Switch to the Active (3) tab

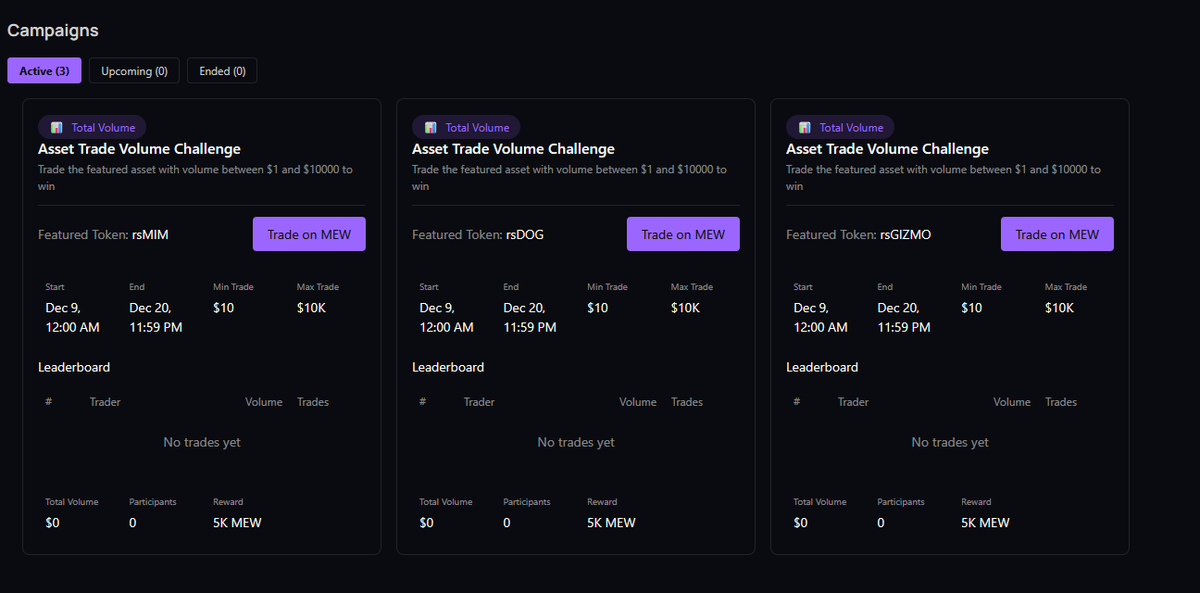44,71
